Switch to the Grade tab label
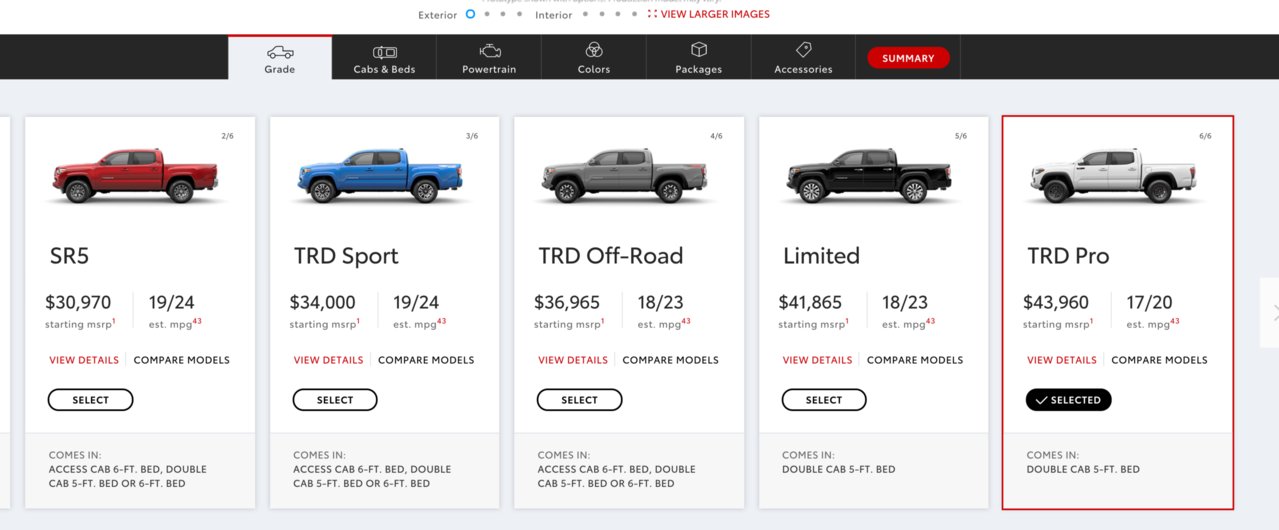The width and height of the screenshot is (1279, 530). click(x=280, y=70)
